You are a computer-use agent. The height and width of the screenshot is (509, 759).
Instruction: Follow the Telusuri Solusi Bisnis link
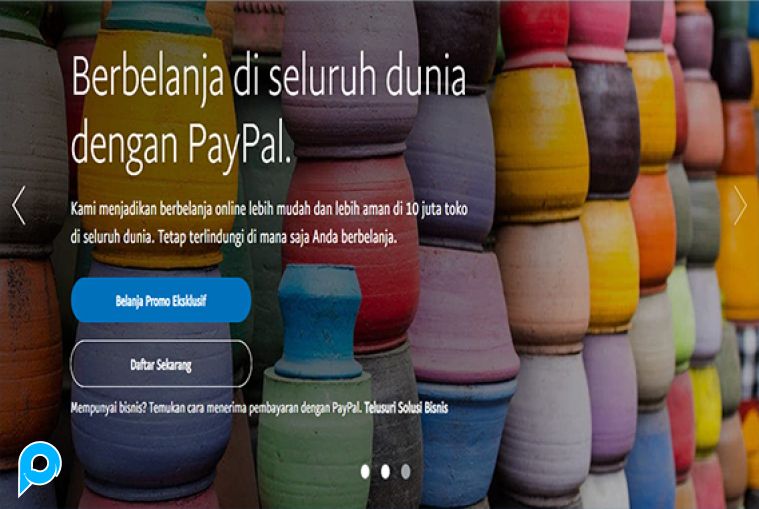[x=406, y=407]
